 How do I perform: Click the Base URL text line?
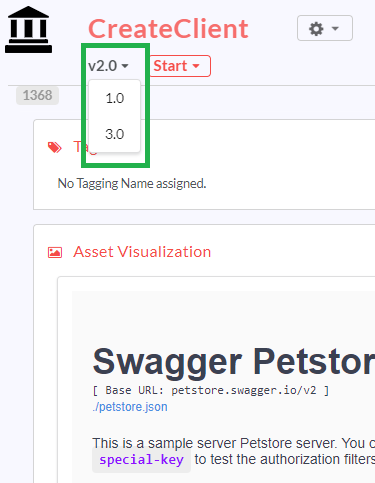coord(211,390)
